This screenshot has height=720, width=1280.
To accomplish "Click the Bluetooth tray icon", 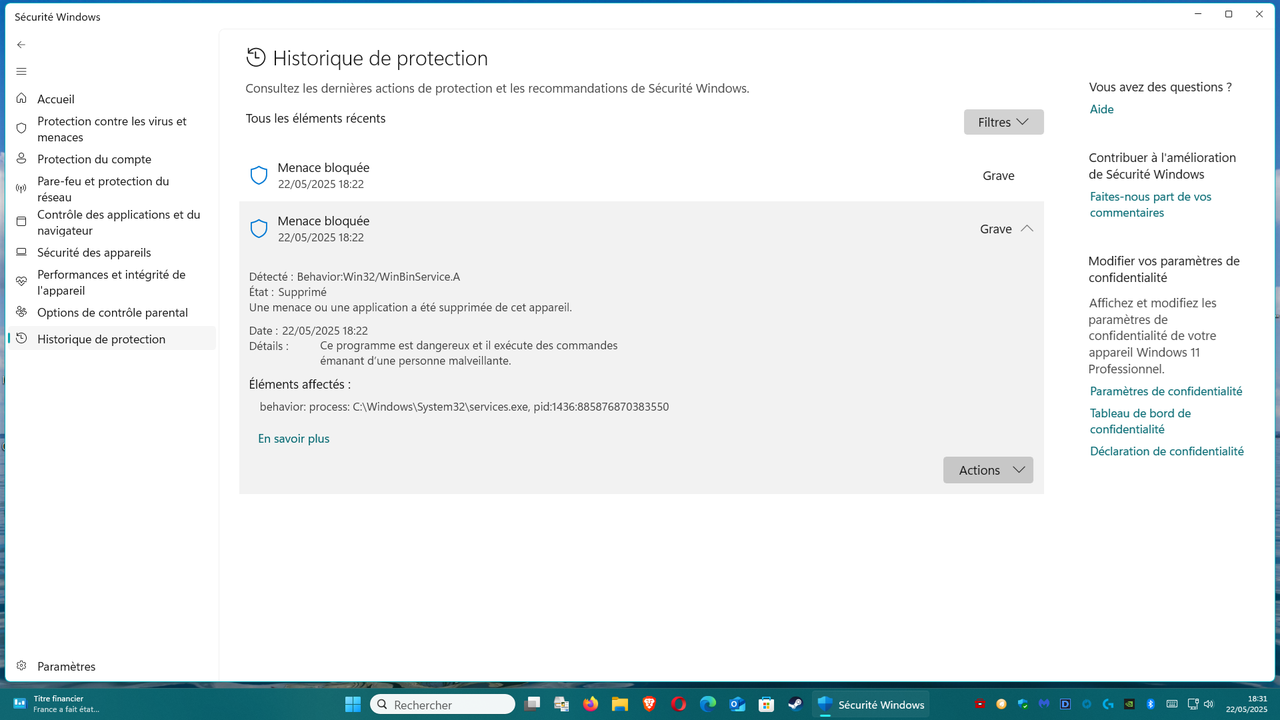I will pyautogui.click(x=1150, y=704).
